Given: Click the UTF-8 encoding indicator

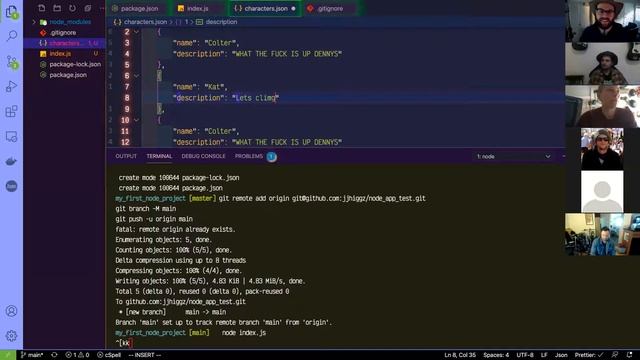Looking at the screenshot, I should tap(525, 355).
